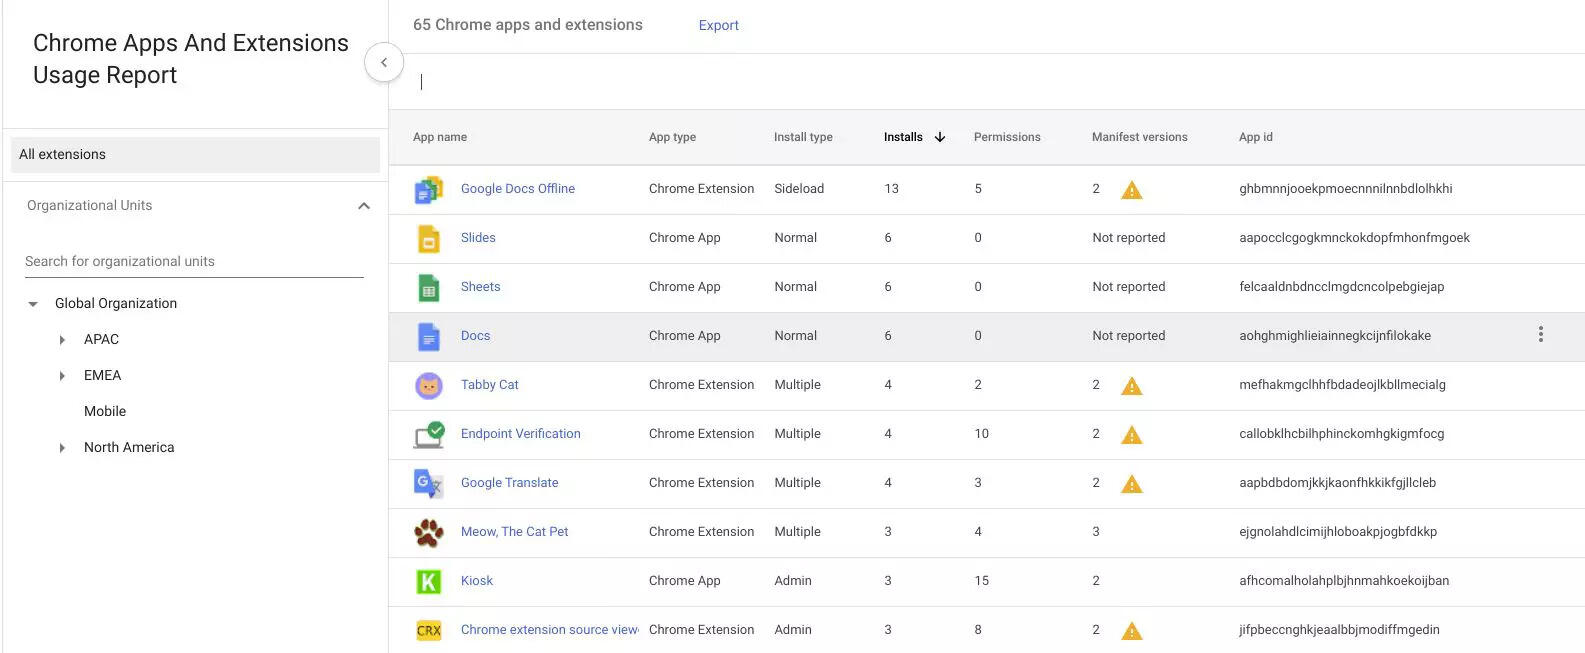Click the Export link
This screenshot has width=1585, height=653.
coord(718,25)
